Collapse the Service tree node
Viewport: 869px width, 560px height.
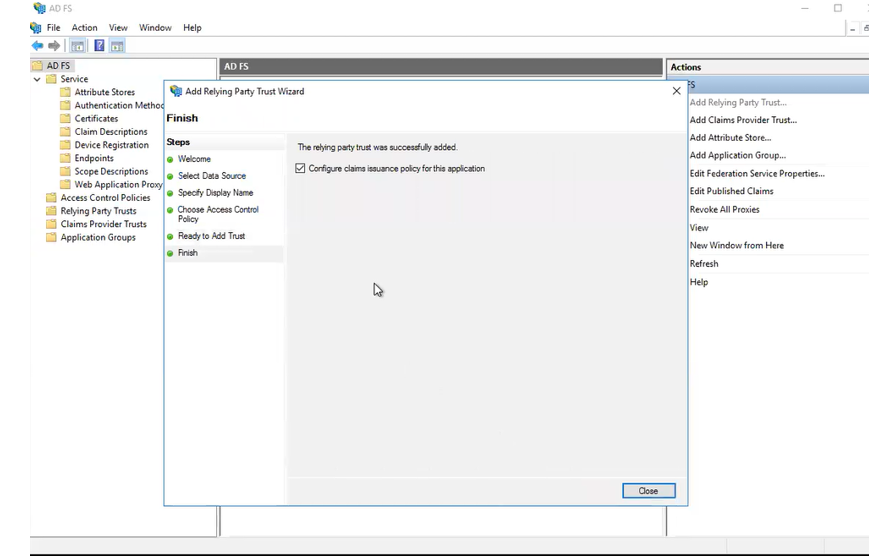[38, 79]
